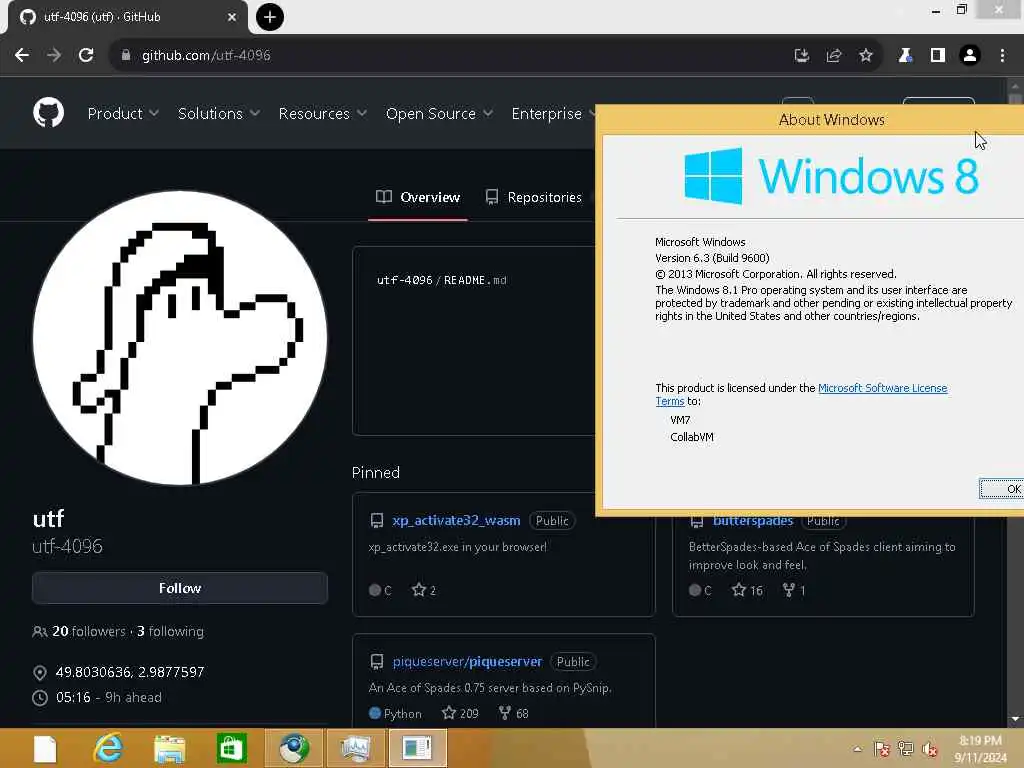Click OK in the About Windows dialog
The image size is (1024, 768).
tap(1003, 488)
